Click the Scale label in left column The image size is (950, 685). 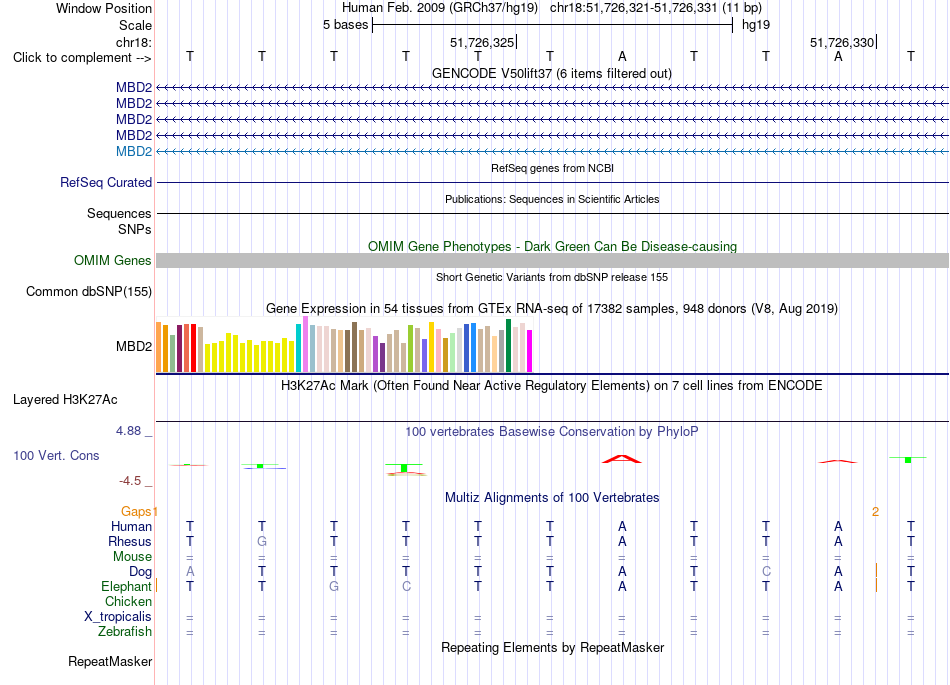pyautogui.click(x=135, y=25)
